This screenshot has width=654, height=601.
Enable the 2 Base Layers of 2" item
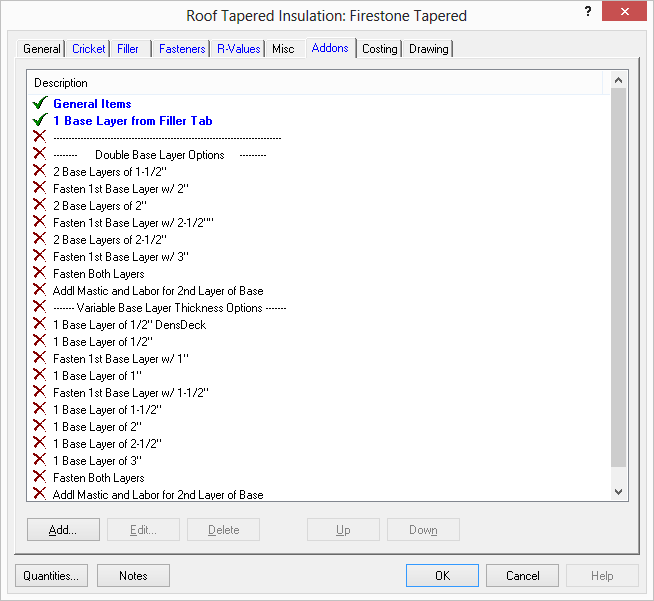(x=39, y=205)
